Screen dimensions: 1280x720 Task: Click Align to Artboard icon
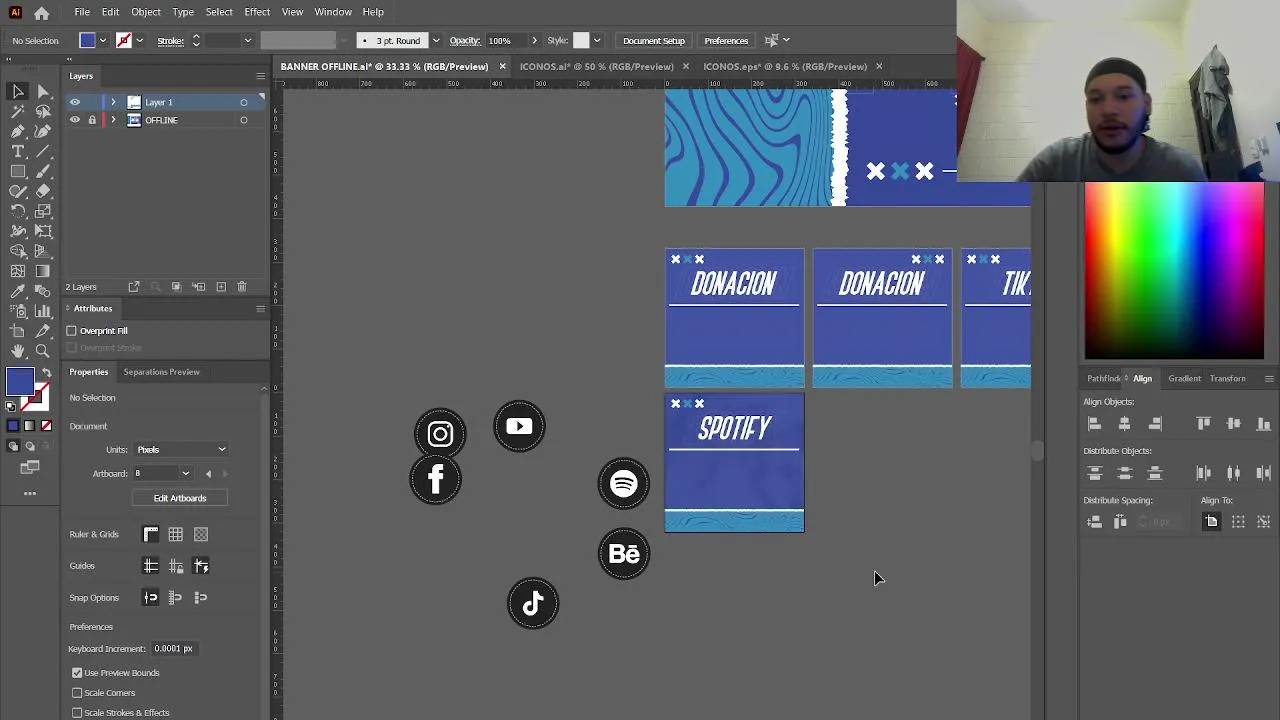coord(1211,522)
